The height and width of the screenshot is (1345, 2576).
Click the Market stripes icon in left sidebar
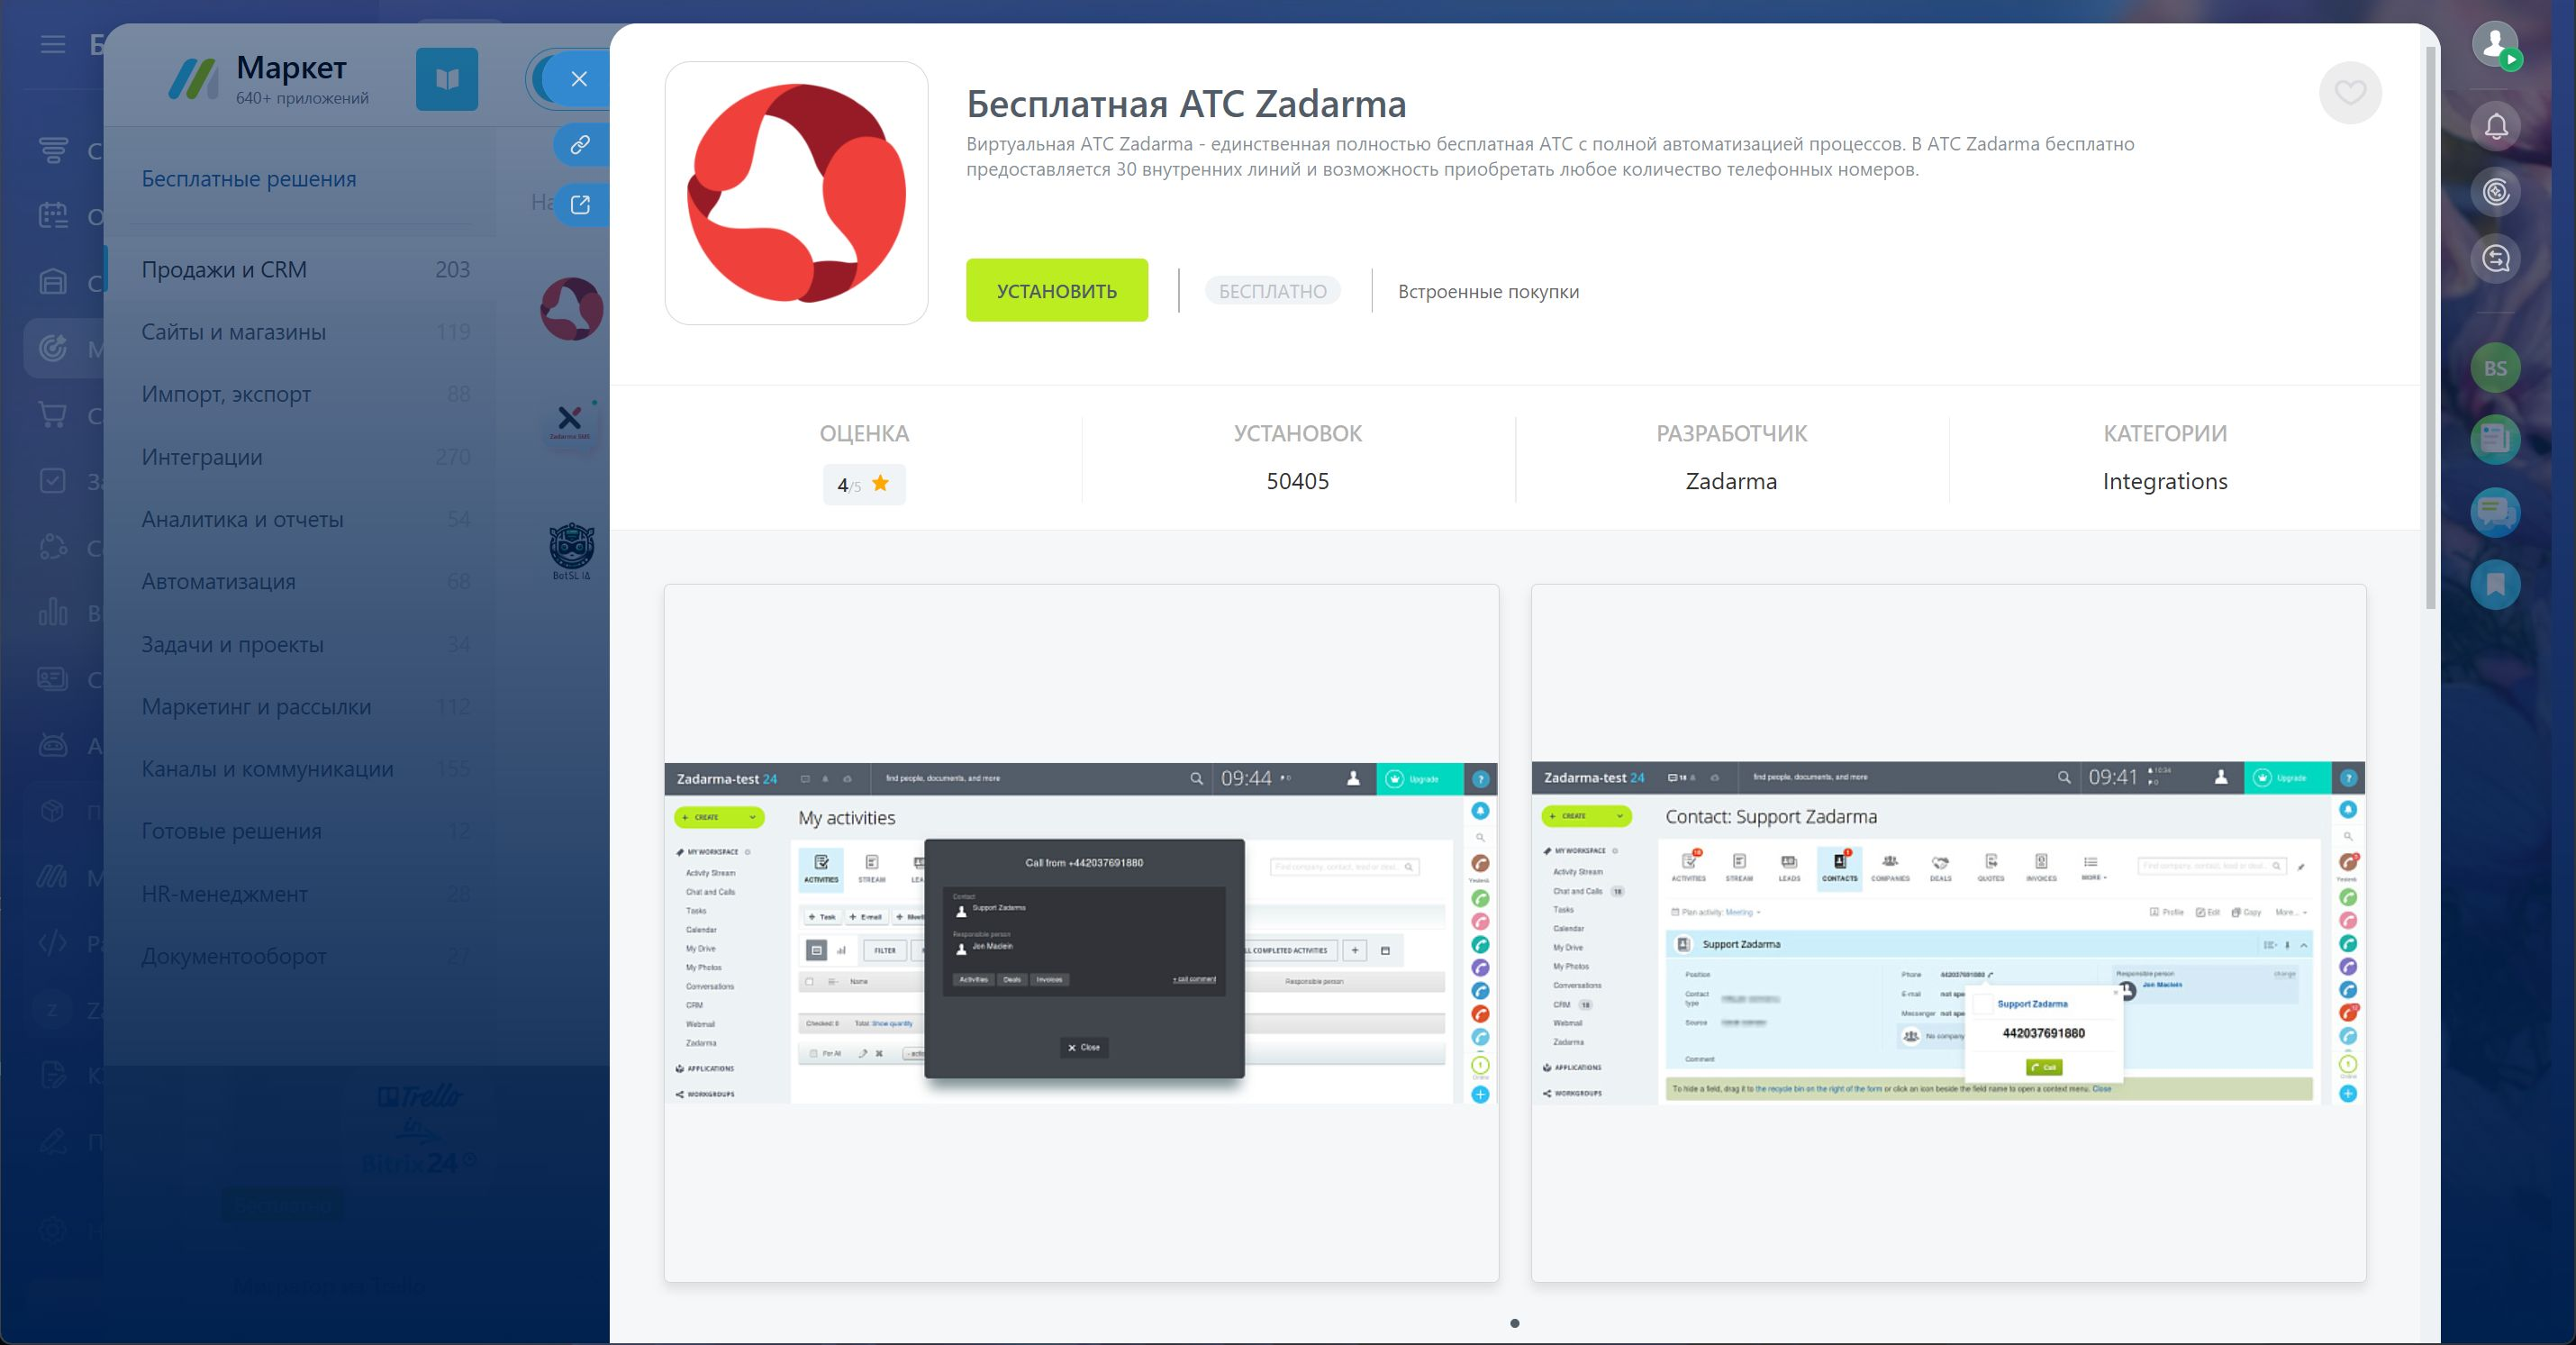(x=52, y=877)
